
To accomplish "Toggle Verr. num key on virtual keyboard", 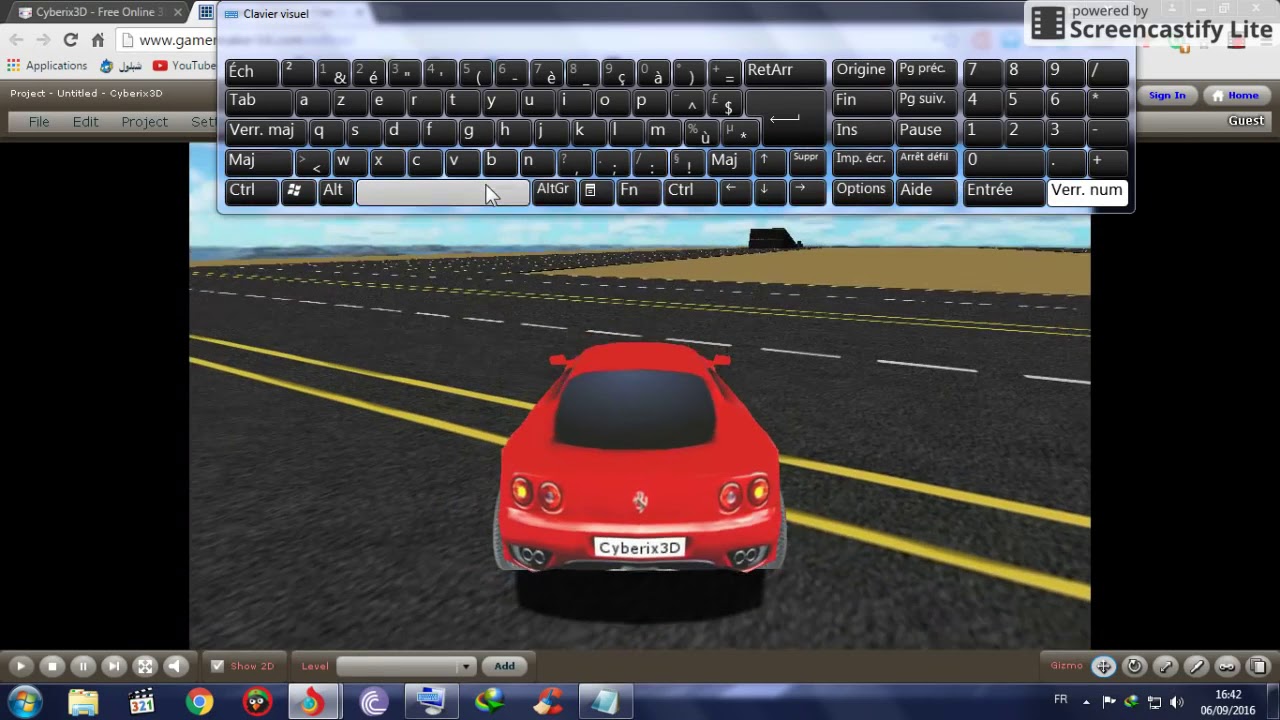I will [1087, 191].
